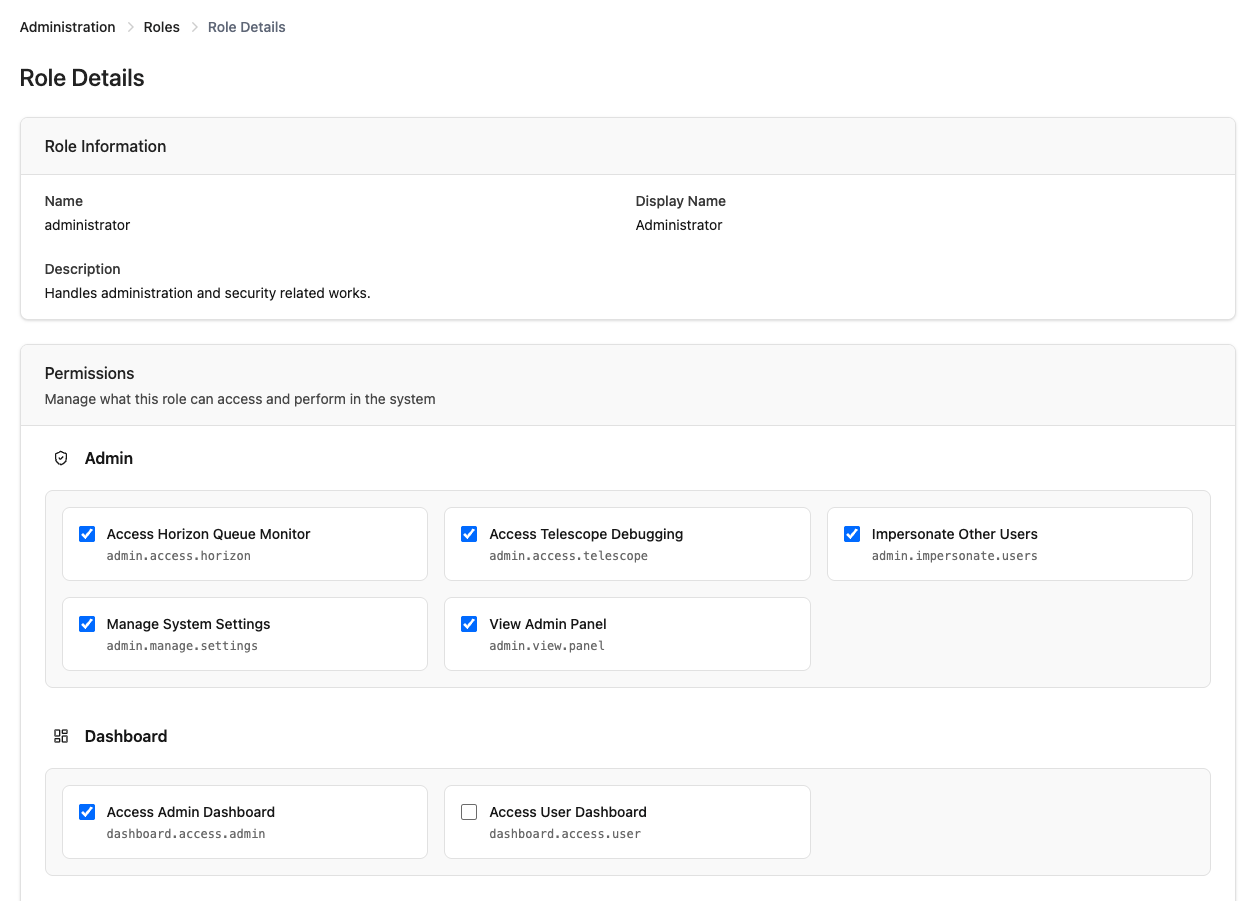The width and height of the screenshot is (1255, 901).
Task: Click the Role Details breadcrumb entry
Action: [x=246, y=27]
